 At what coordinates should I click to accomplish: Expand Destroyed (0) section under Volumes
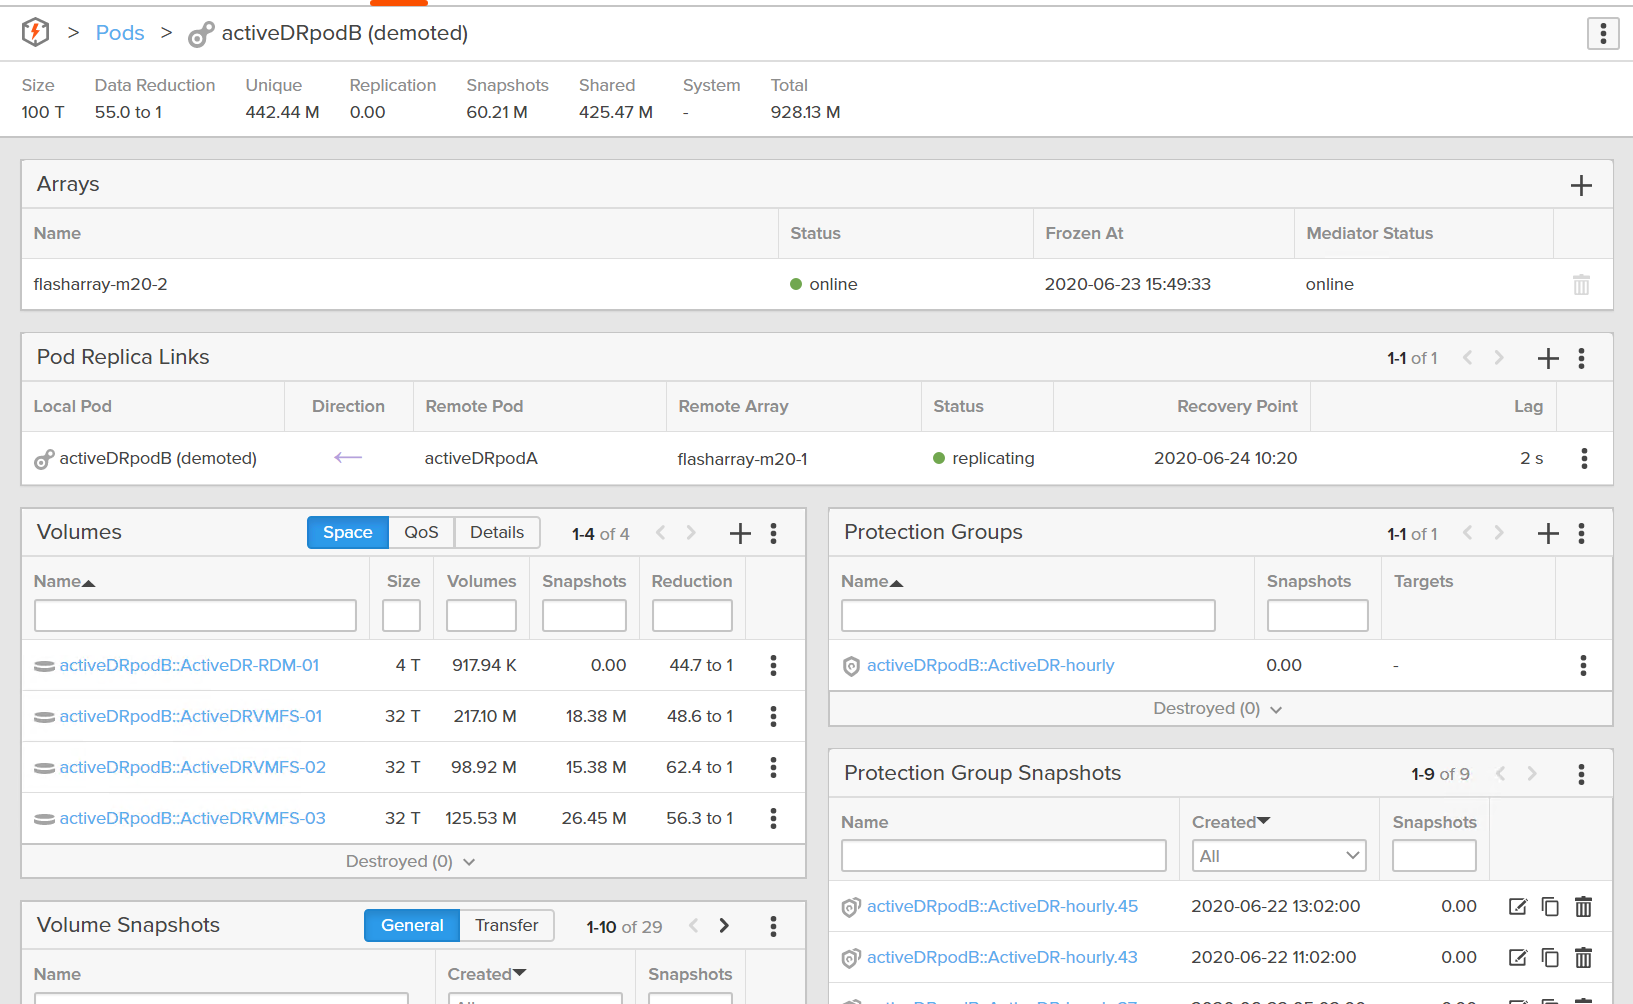[x=411, y=861]
